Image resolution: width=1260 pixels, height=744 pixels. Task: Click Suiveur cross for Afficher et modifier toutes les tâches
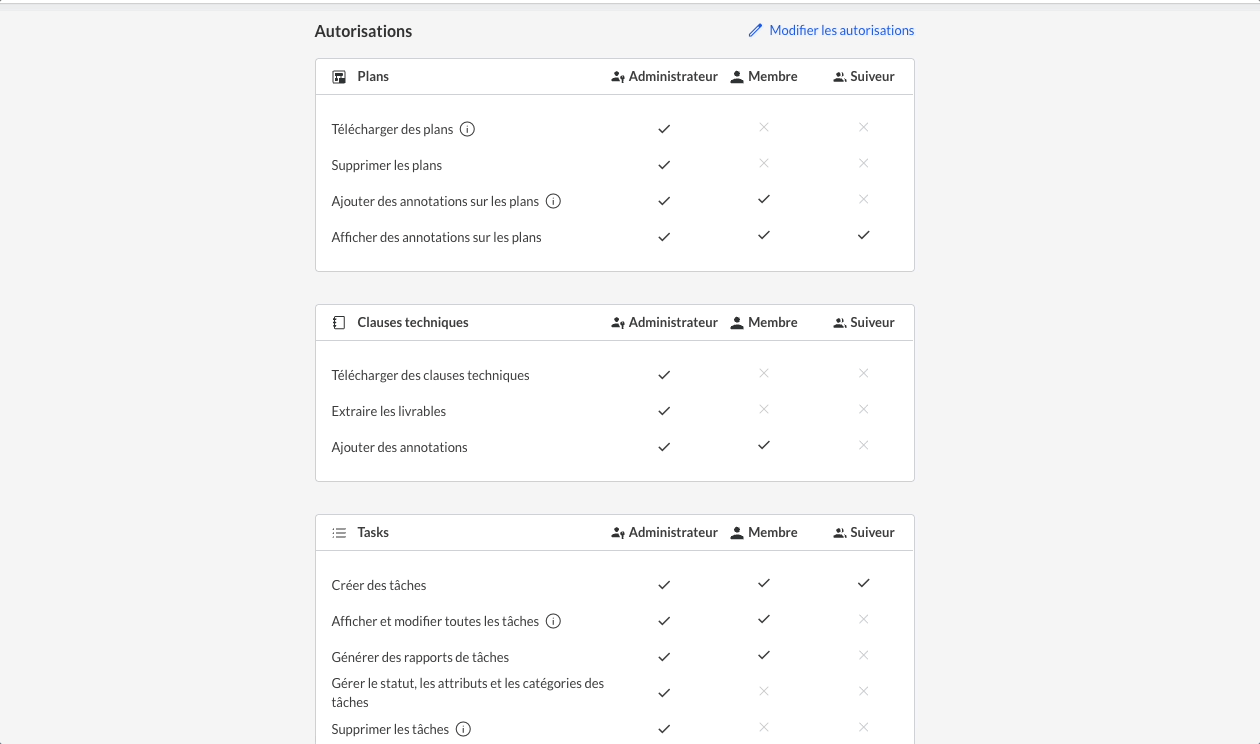[864, 619]
